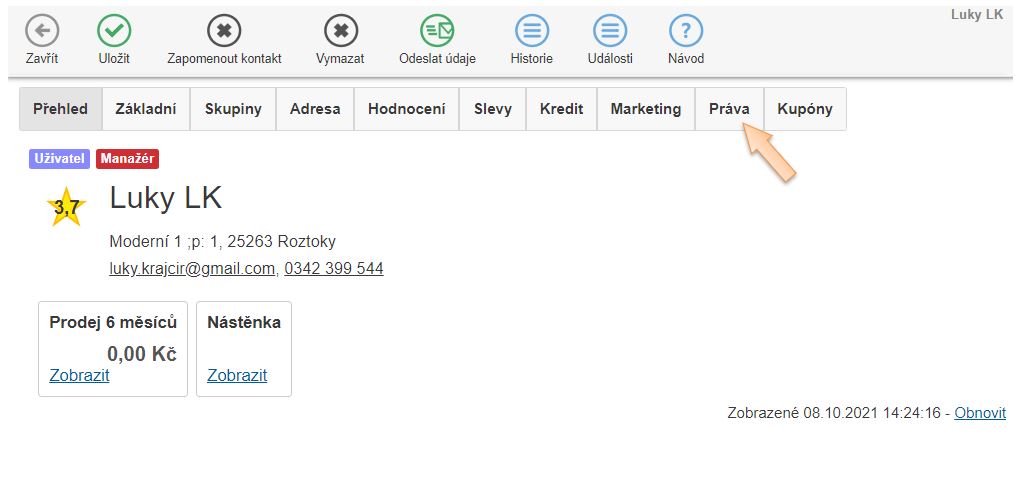
Task: Open the Historie icon
Action: coord(532,31)
